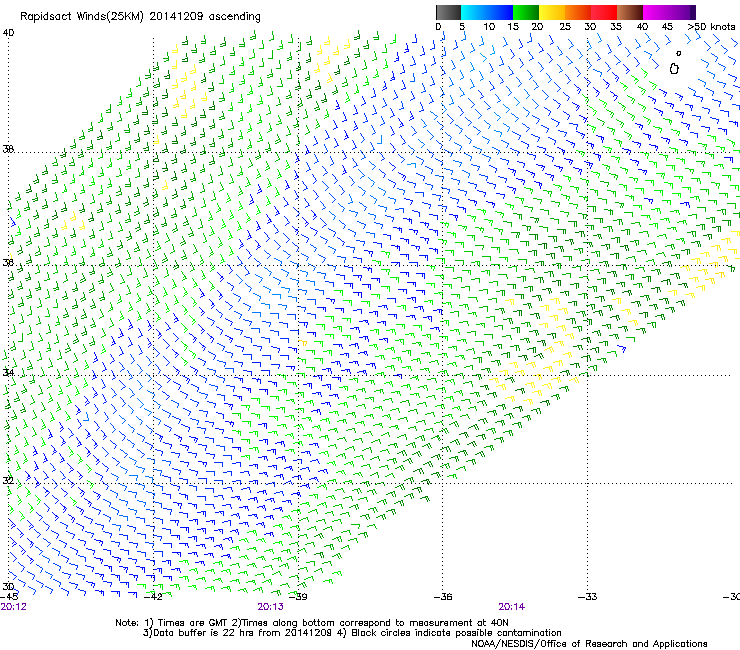
Task: Click the '35' label under the color scale
Action: click(616, 27)
